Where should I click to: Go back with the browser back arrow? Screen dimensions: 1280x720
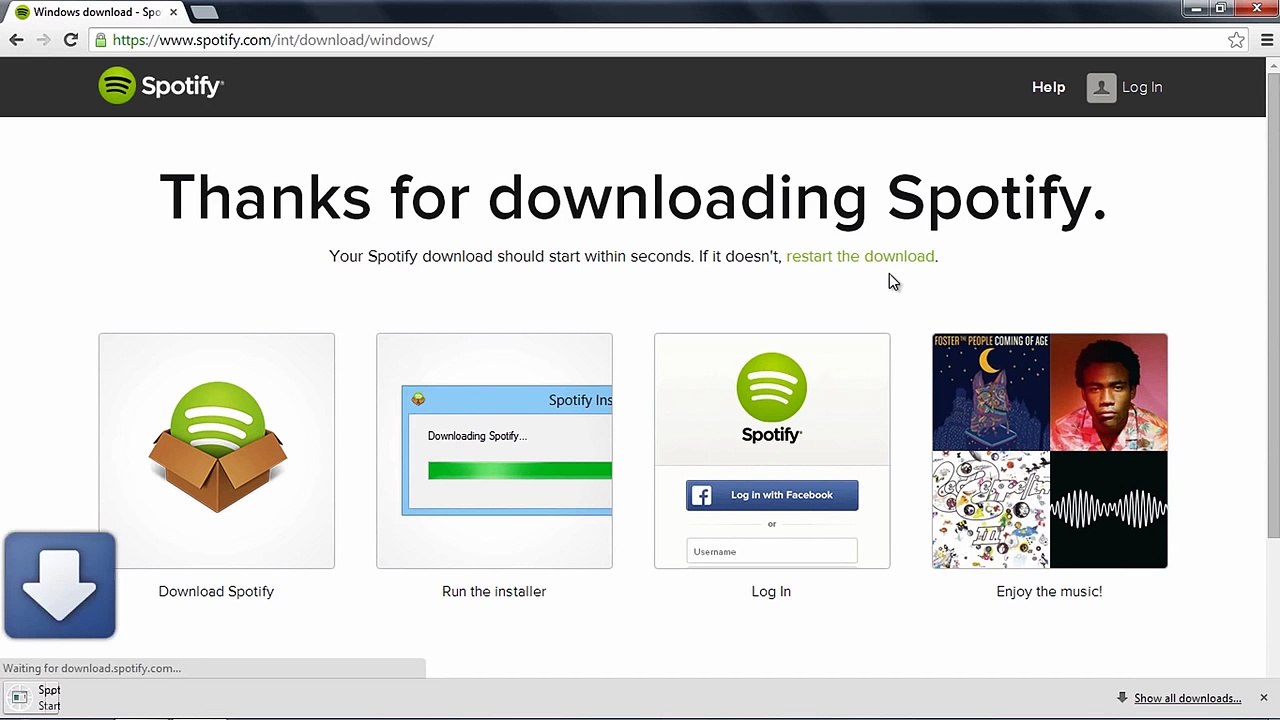(16, 40)
